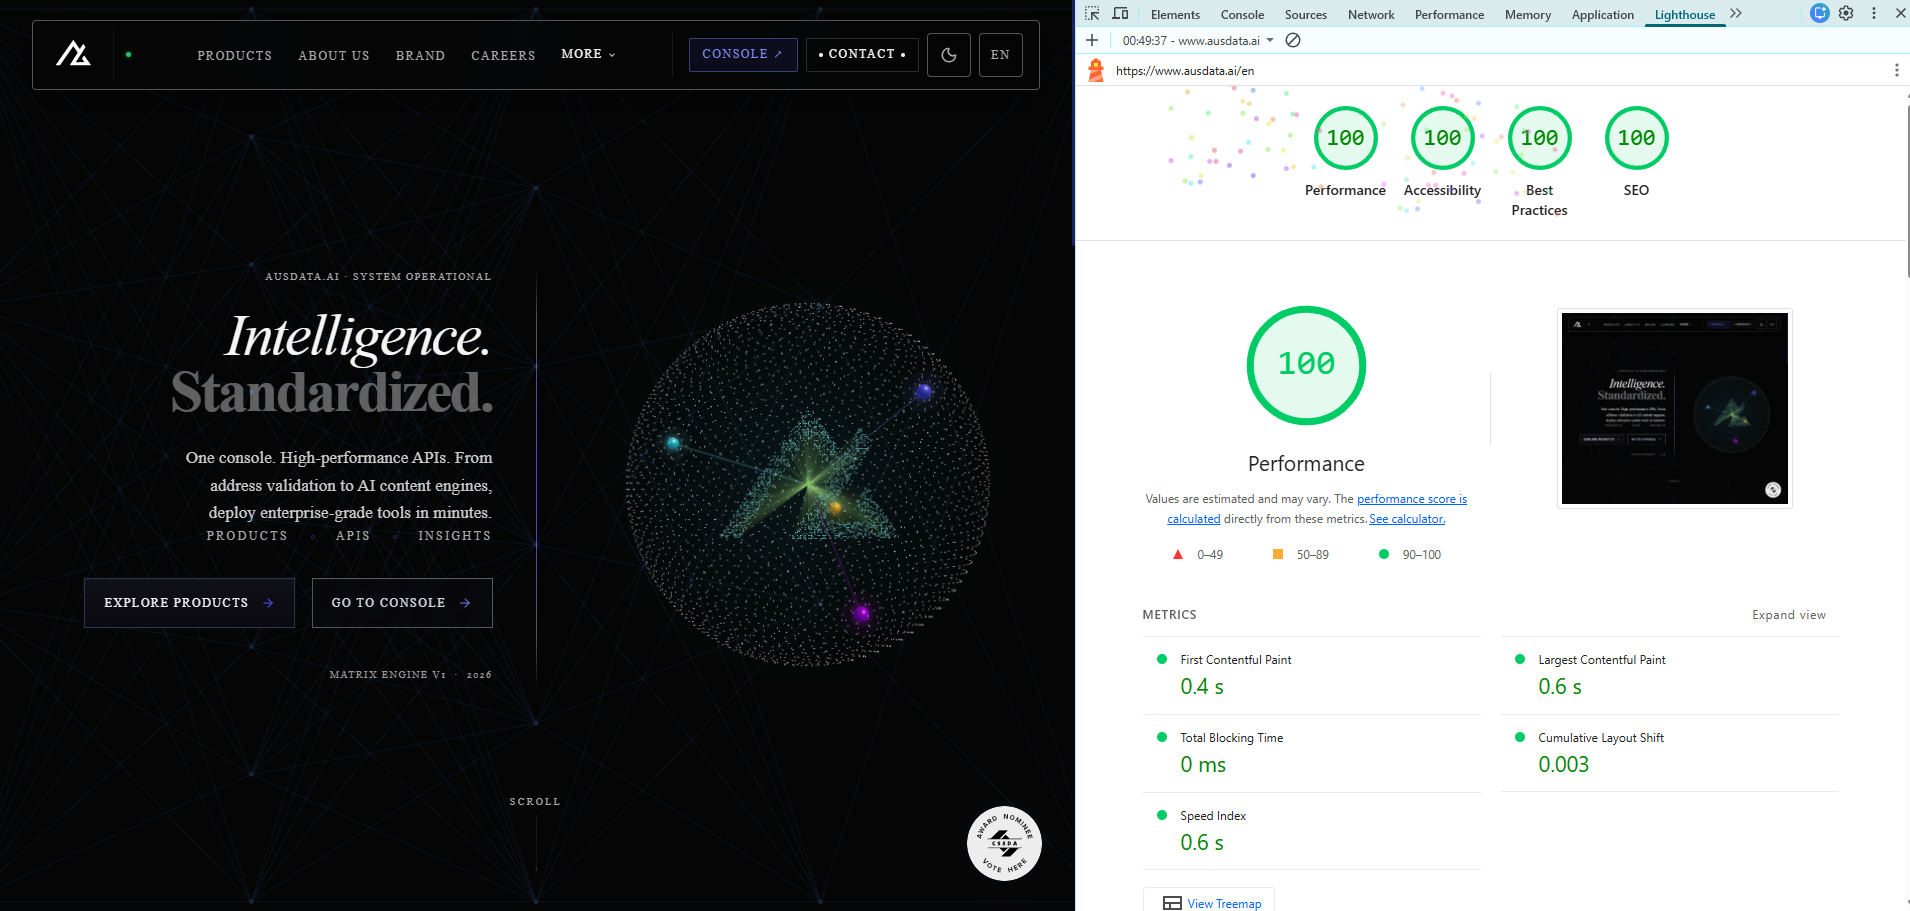Viewport: 1910px width, 911px height.
Task: Click the large Performance score gauge
Action: point(1306,365)
